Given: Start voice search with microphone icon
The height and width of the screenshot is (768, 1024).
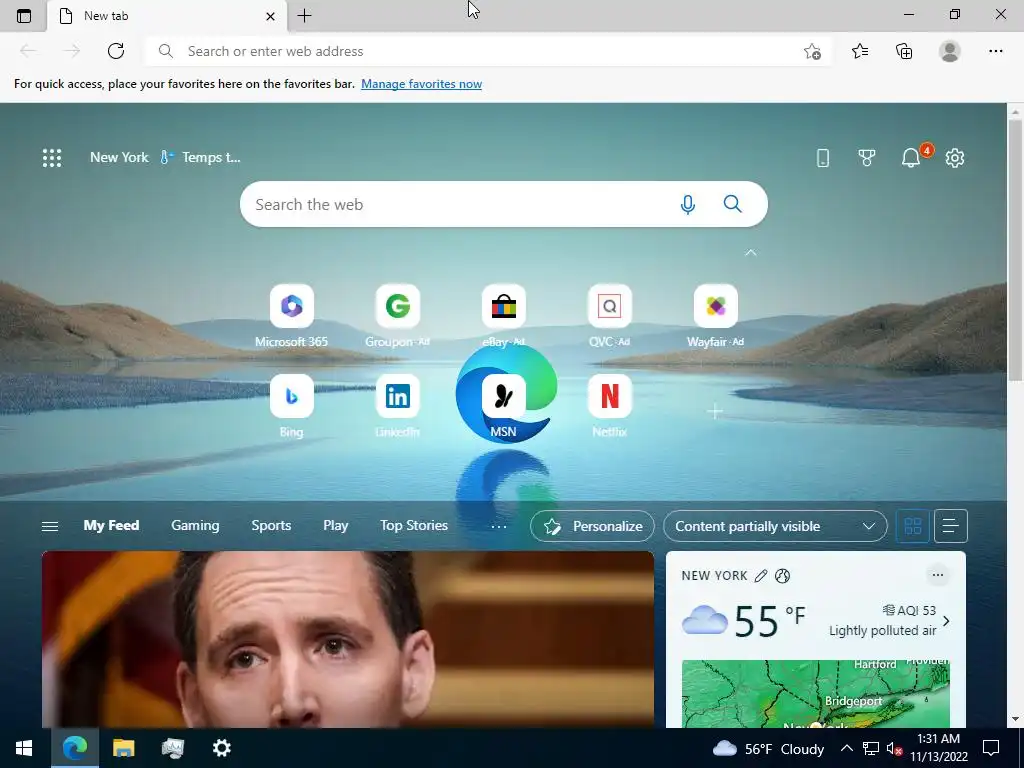Looking at the screenshot, I should (x=688, y=204).
